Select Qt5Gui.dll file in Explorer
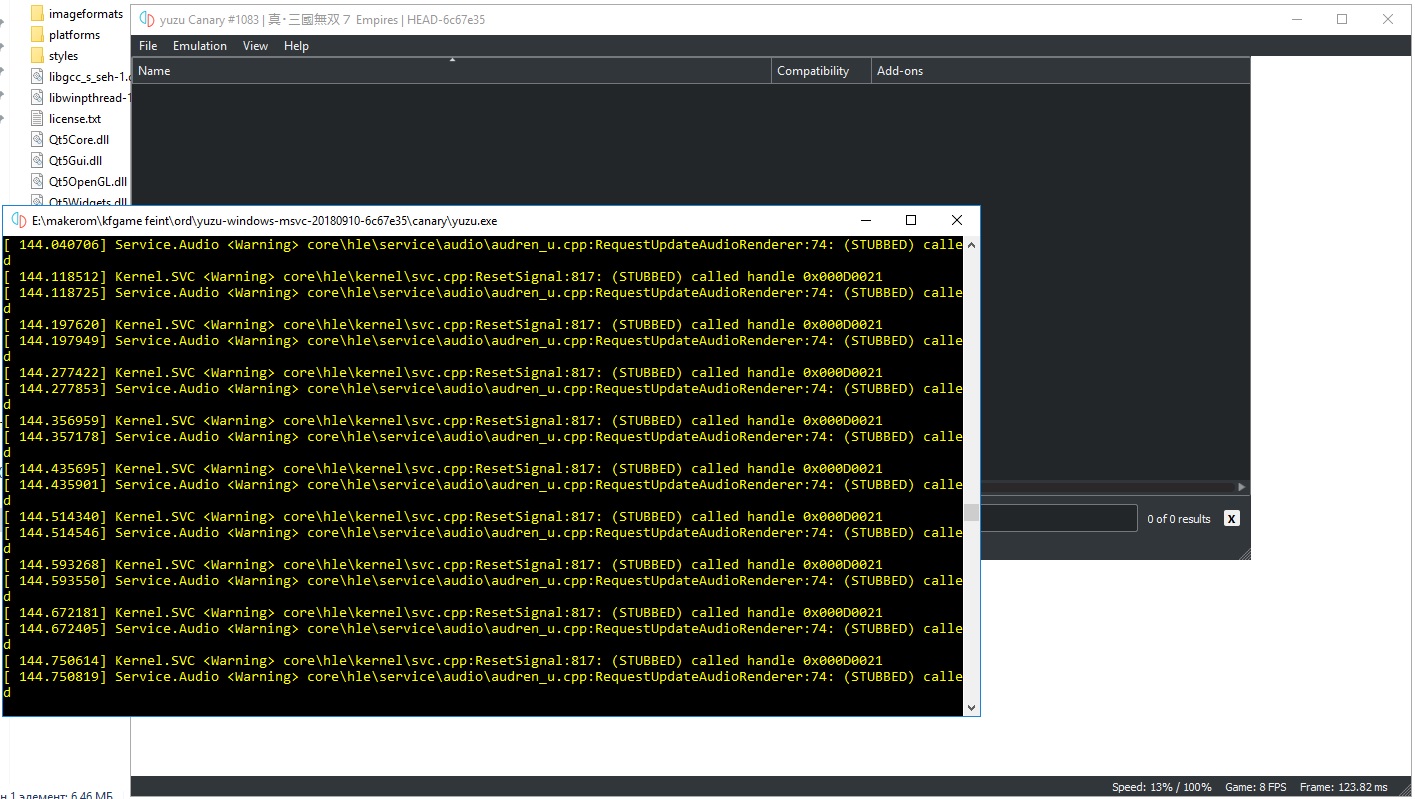Screen dimensions: 1415x799 [66, 161]
